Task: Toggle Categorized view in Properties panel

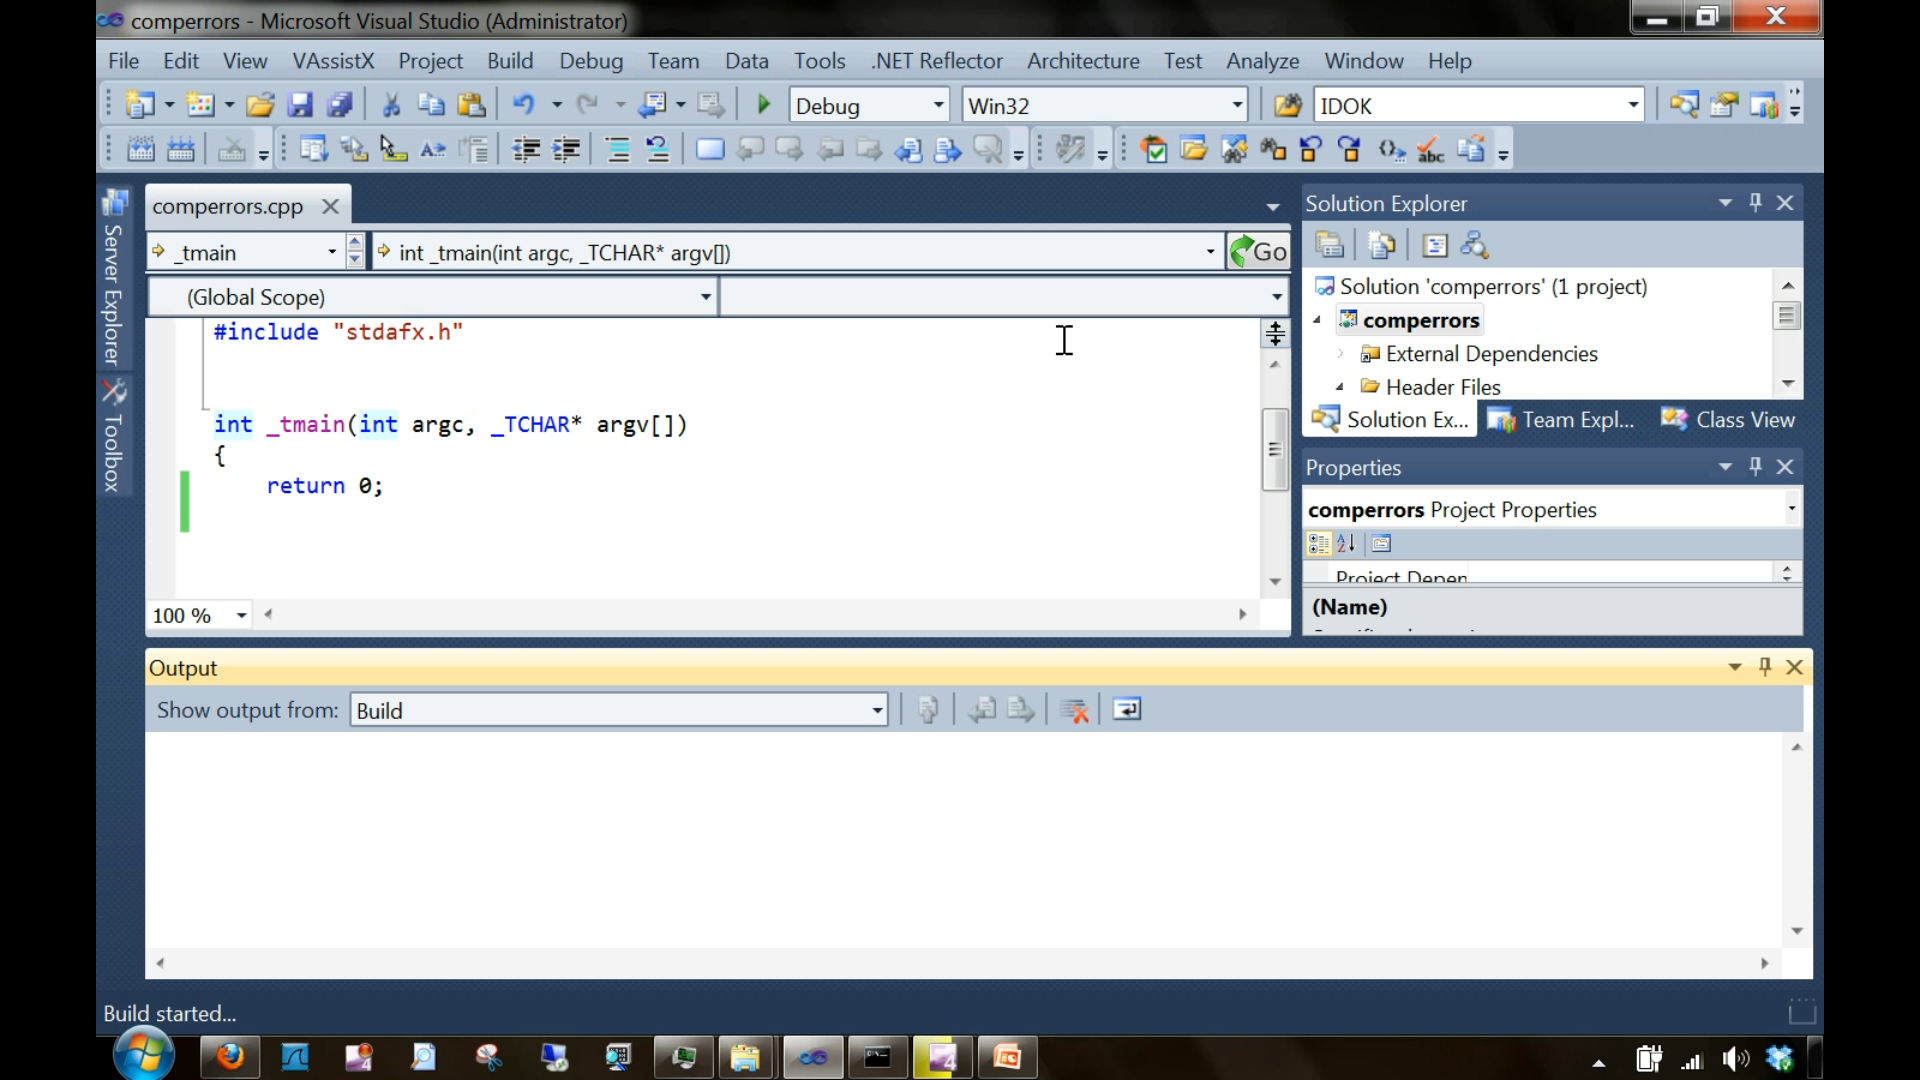Action: point(1318,544)
